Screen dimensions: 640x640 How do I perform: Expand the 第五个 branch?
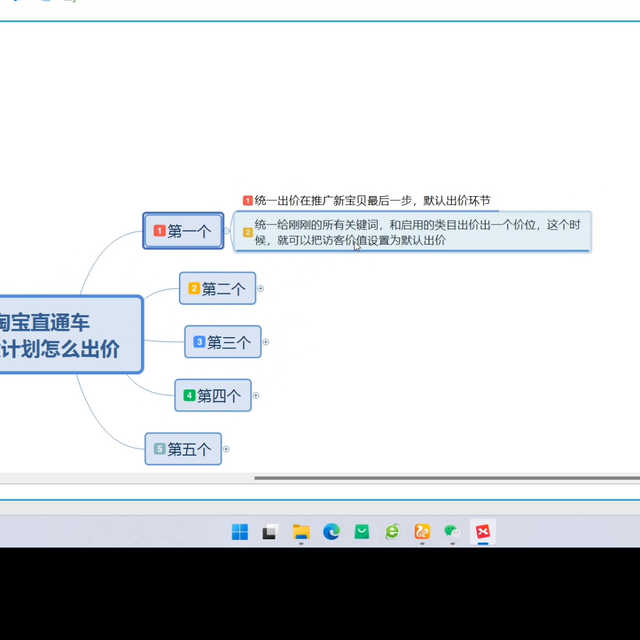point(226,449)
